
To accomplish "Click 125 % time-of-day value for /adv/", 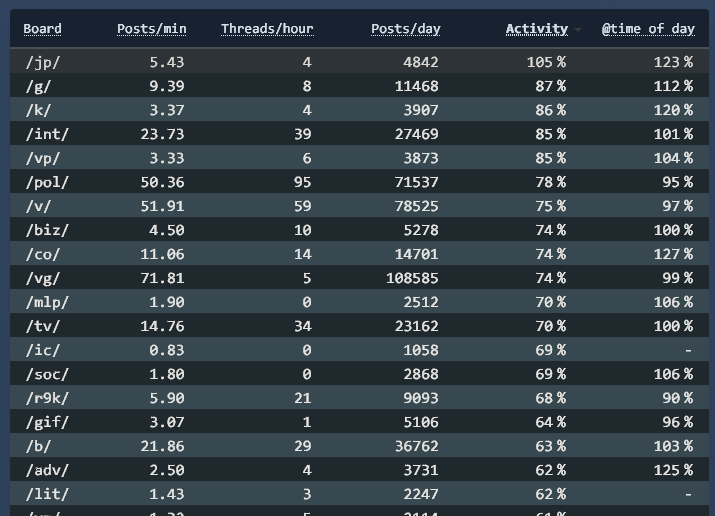I will [x=673, y=470].
